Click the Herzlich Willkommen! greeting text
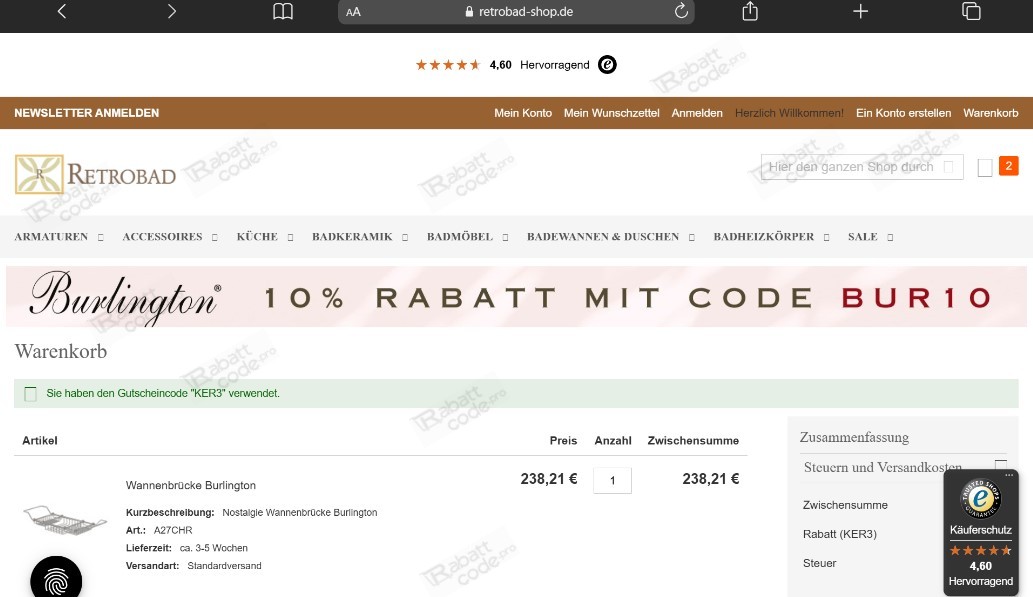Viewport: 1033px width, 597px height. tap(789, 113)
